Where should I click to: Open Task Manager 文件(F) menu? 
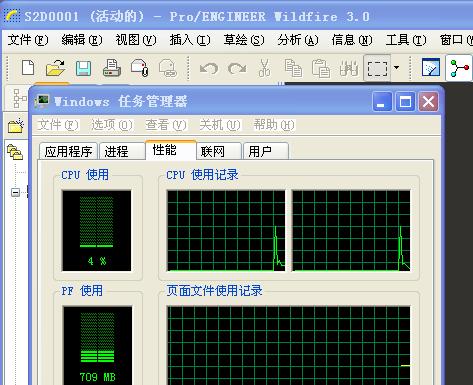coord(58,125)
